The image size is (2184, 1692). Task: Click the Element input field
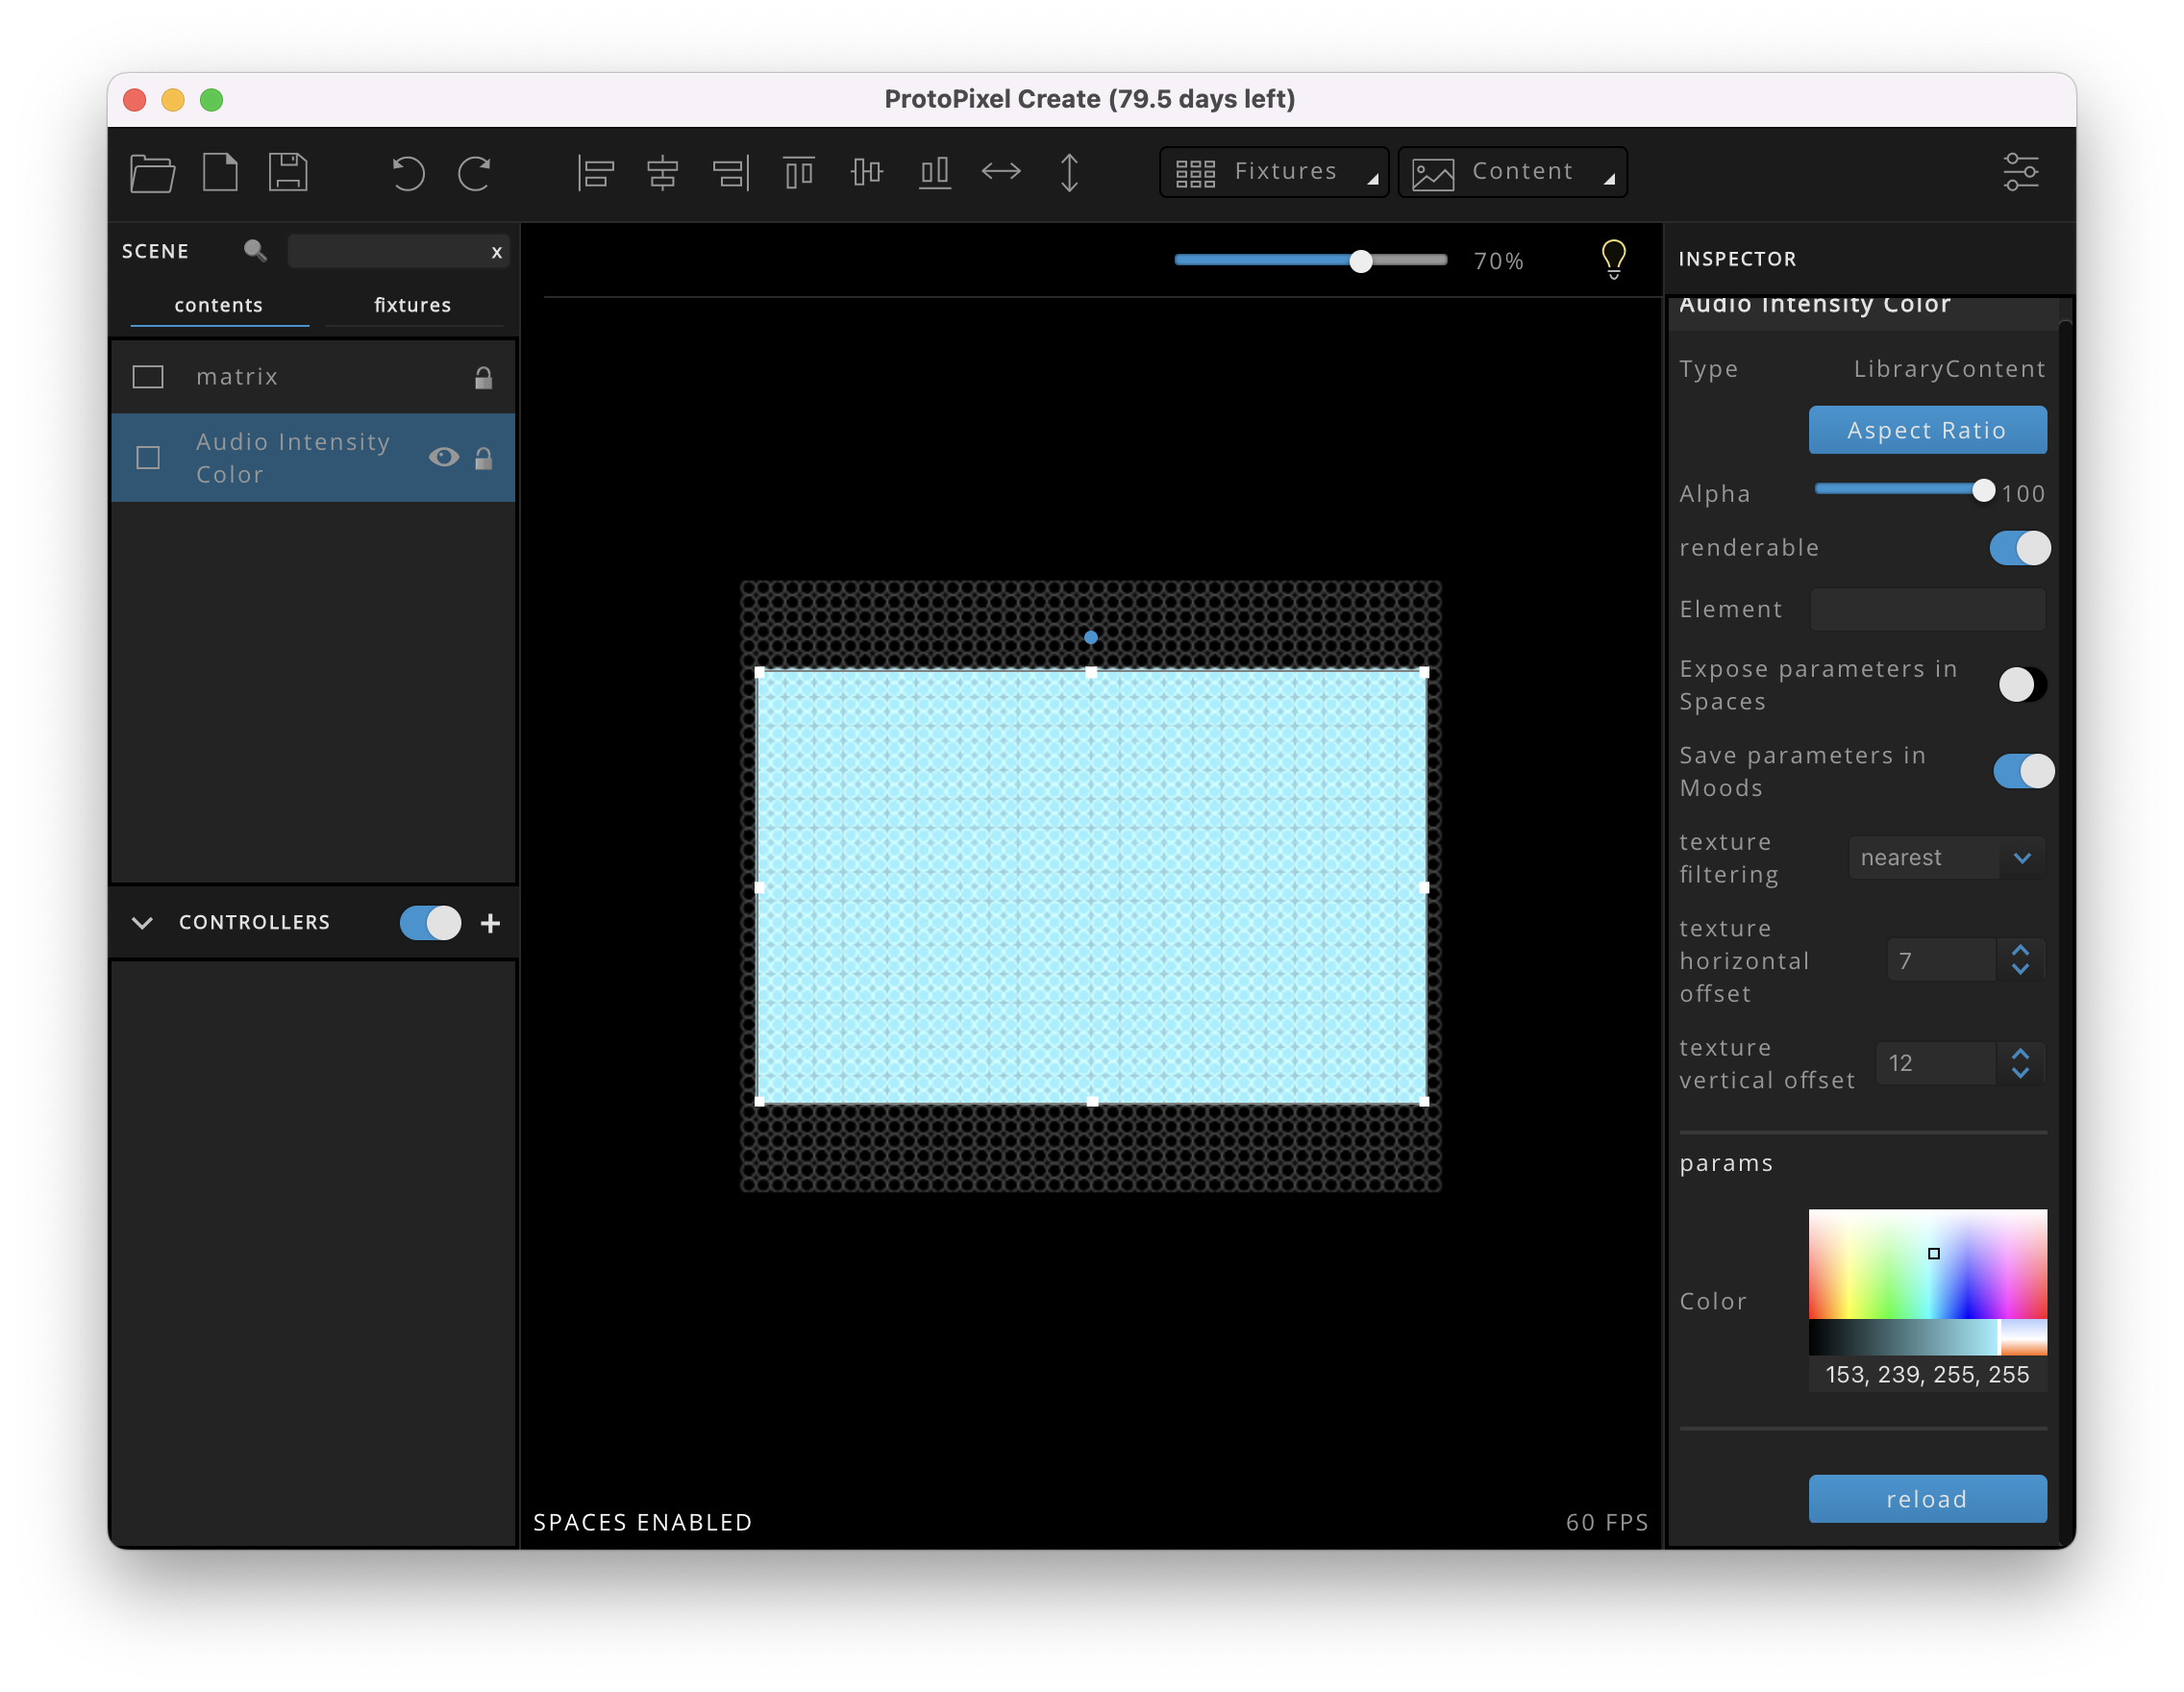tap(1927, 609)
